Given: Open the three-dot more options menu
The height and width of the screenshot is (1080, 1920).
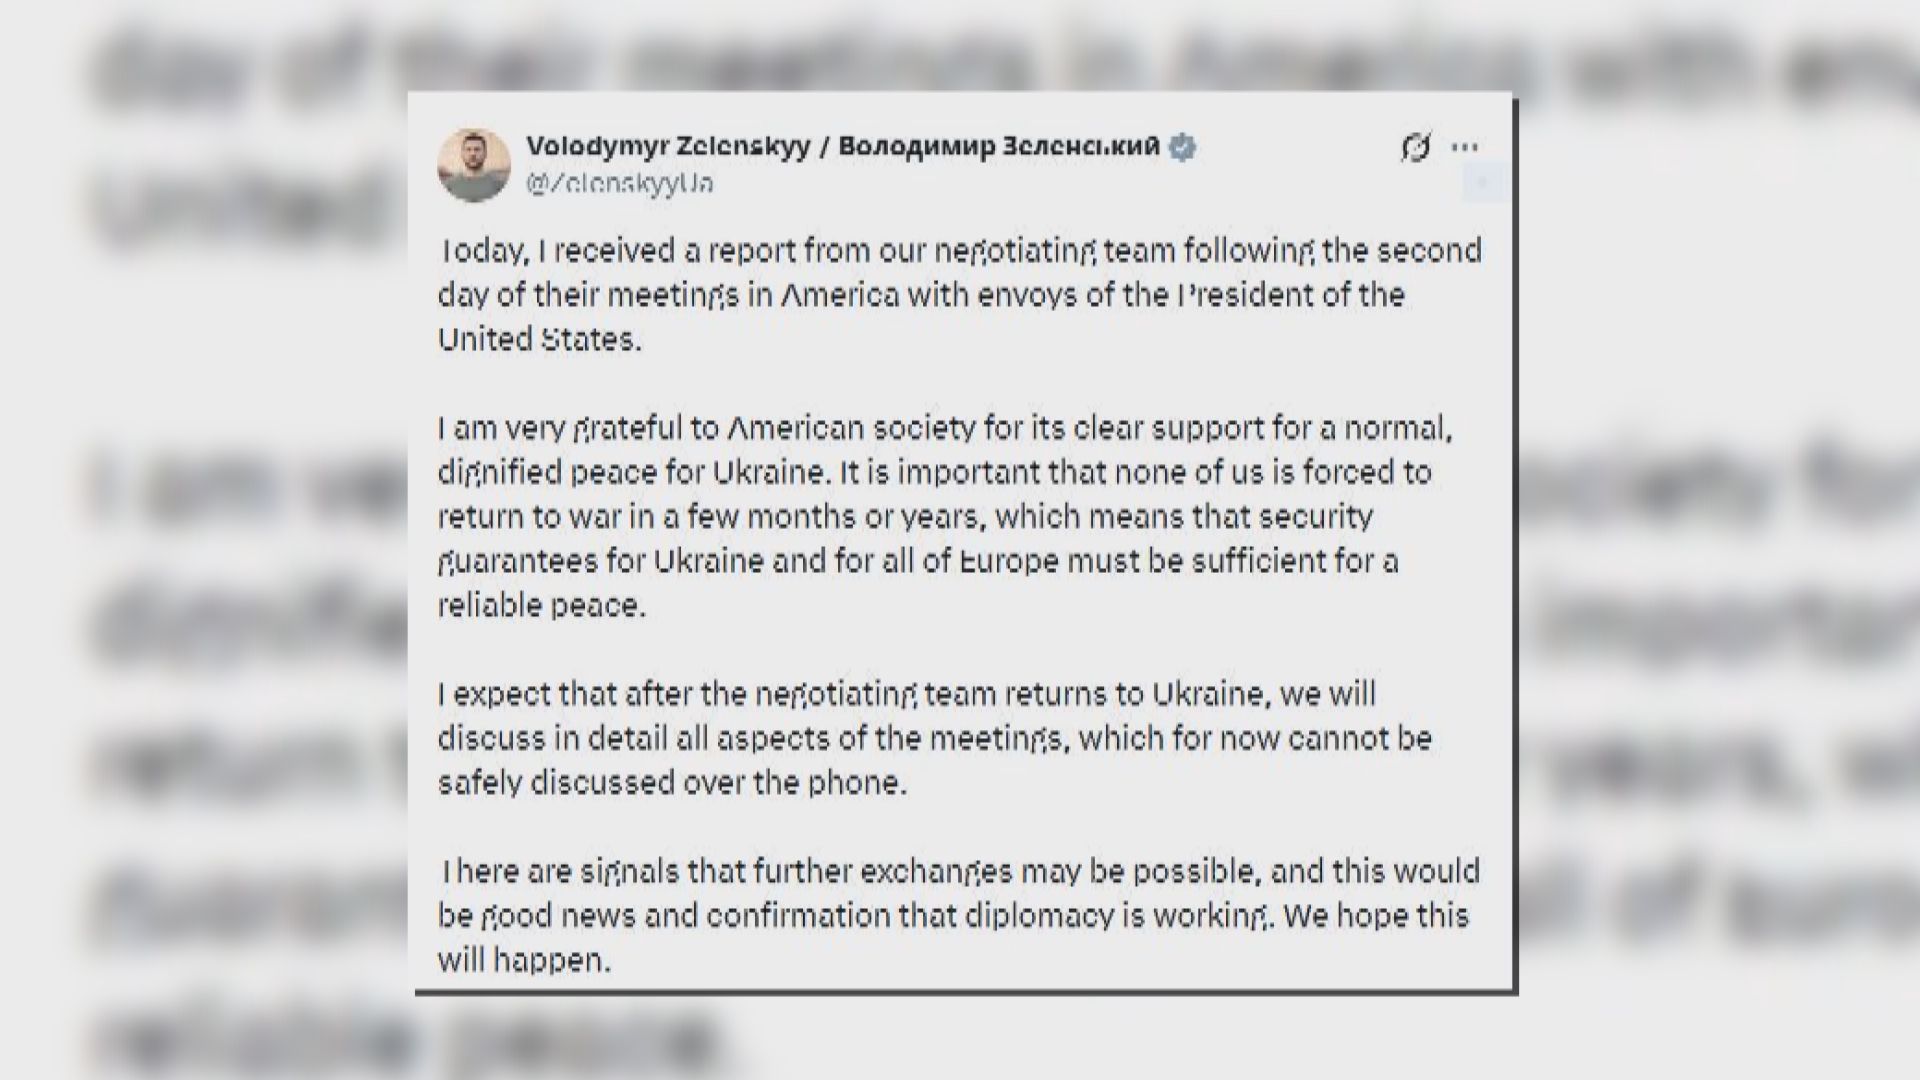Looking at the screenshot, I should click(1465, 148).
